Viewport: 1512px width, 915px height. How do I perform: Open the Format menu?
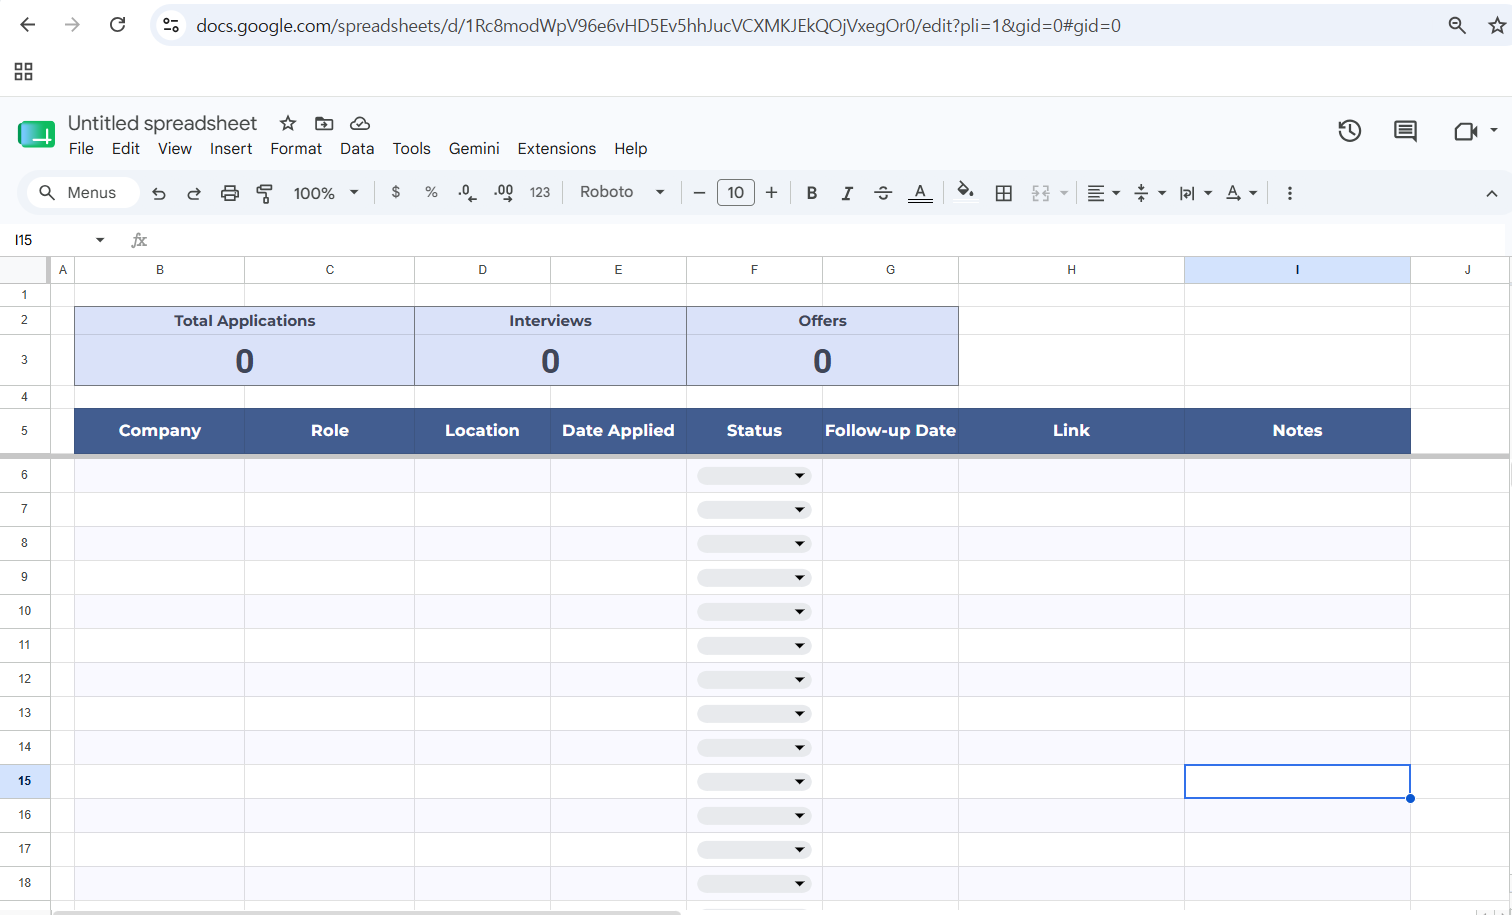(x=296, y=148)
